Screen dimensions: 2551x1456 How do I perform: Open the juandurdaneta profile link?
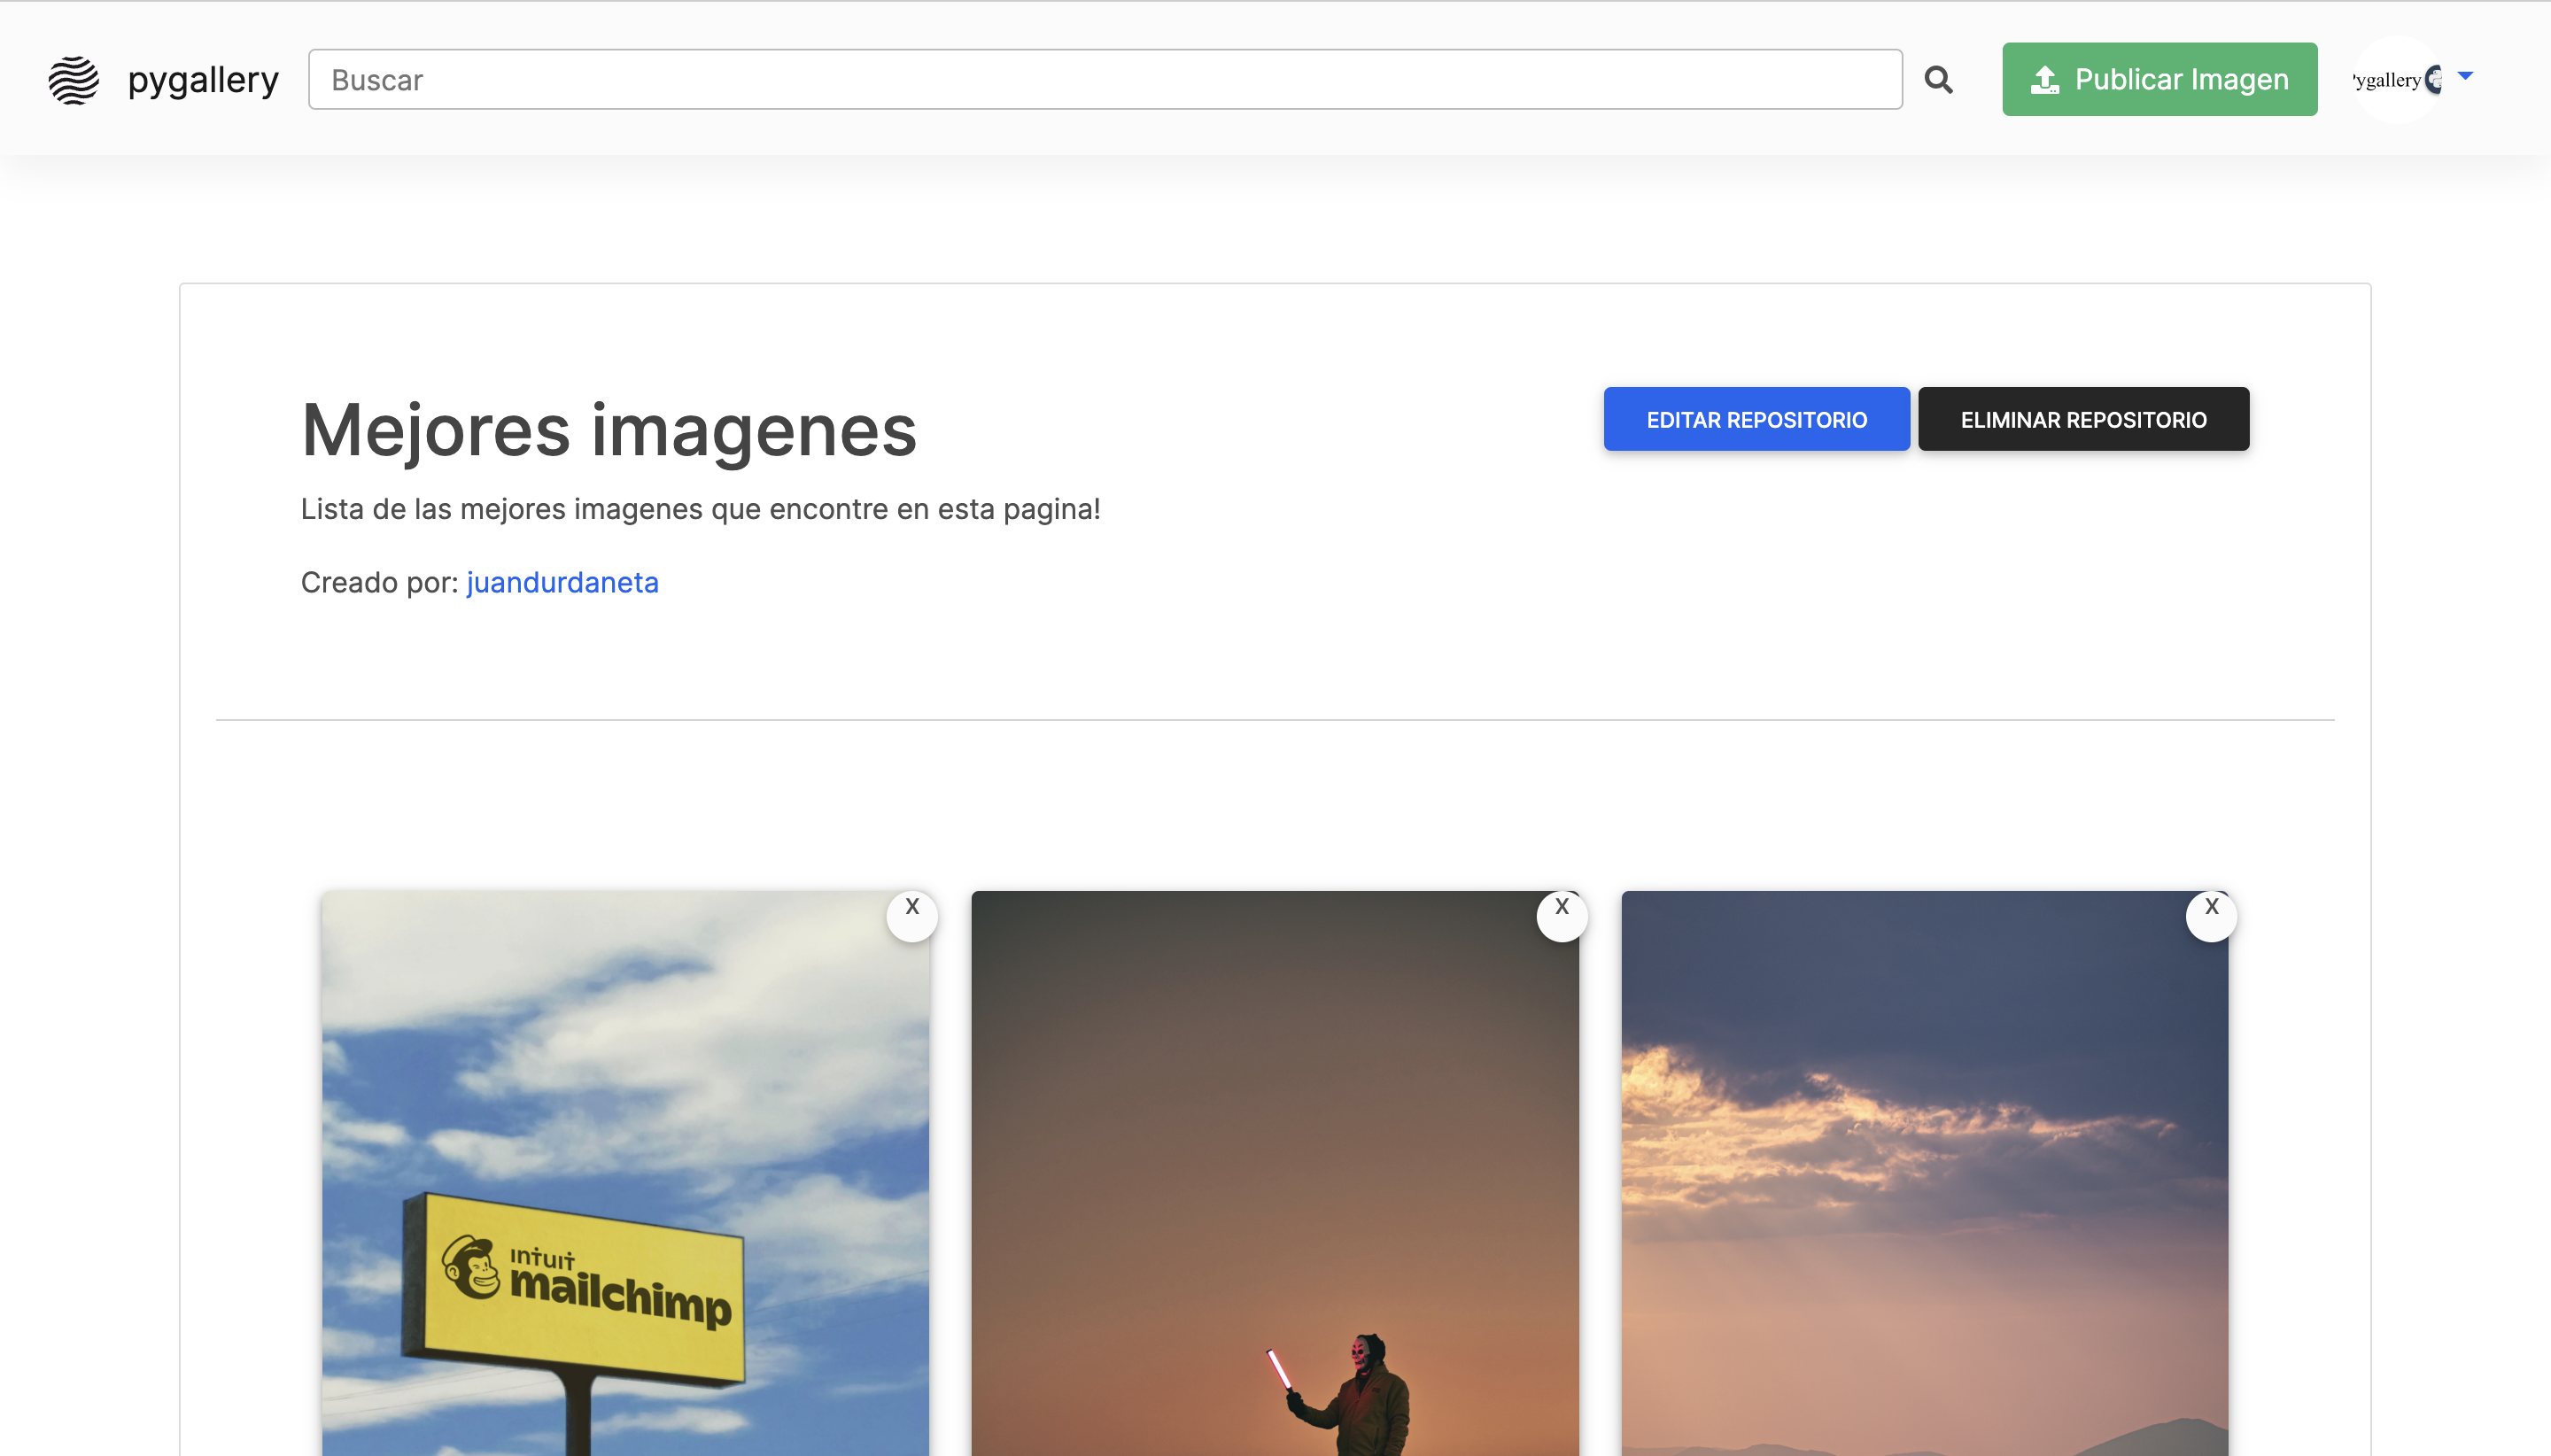pos(562,582)
